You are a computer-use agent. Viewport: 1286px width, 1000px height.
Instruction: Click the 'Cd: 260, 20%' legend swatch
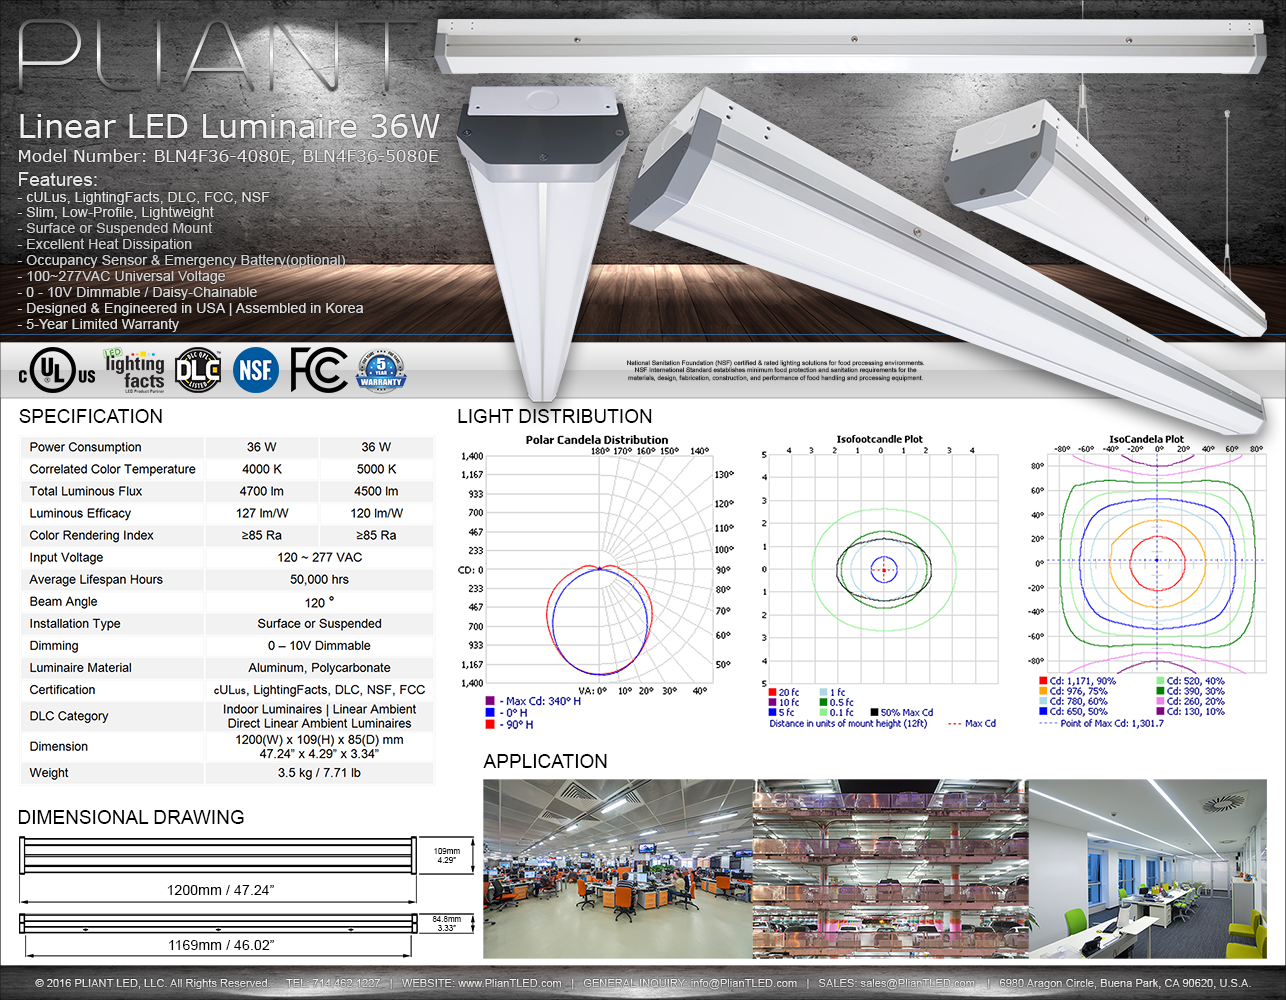click(x=1160, y=701)
